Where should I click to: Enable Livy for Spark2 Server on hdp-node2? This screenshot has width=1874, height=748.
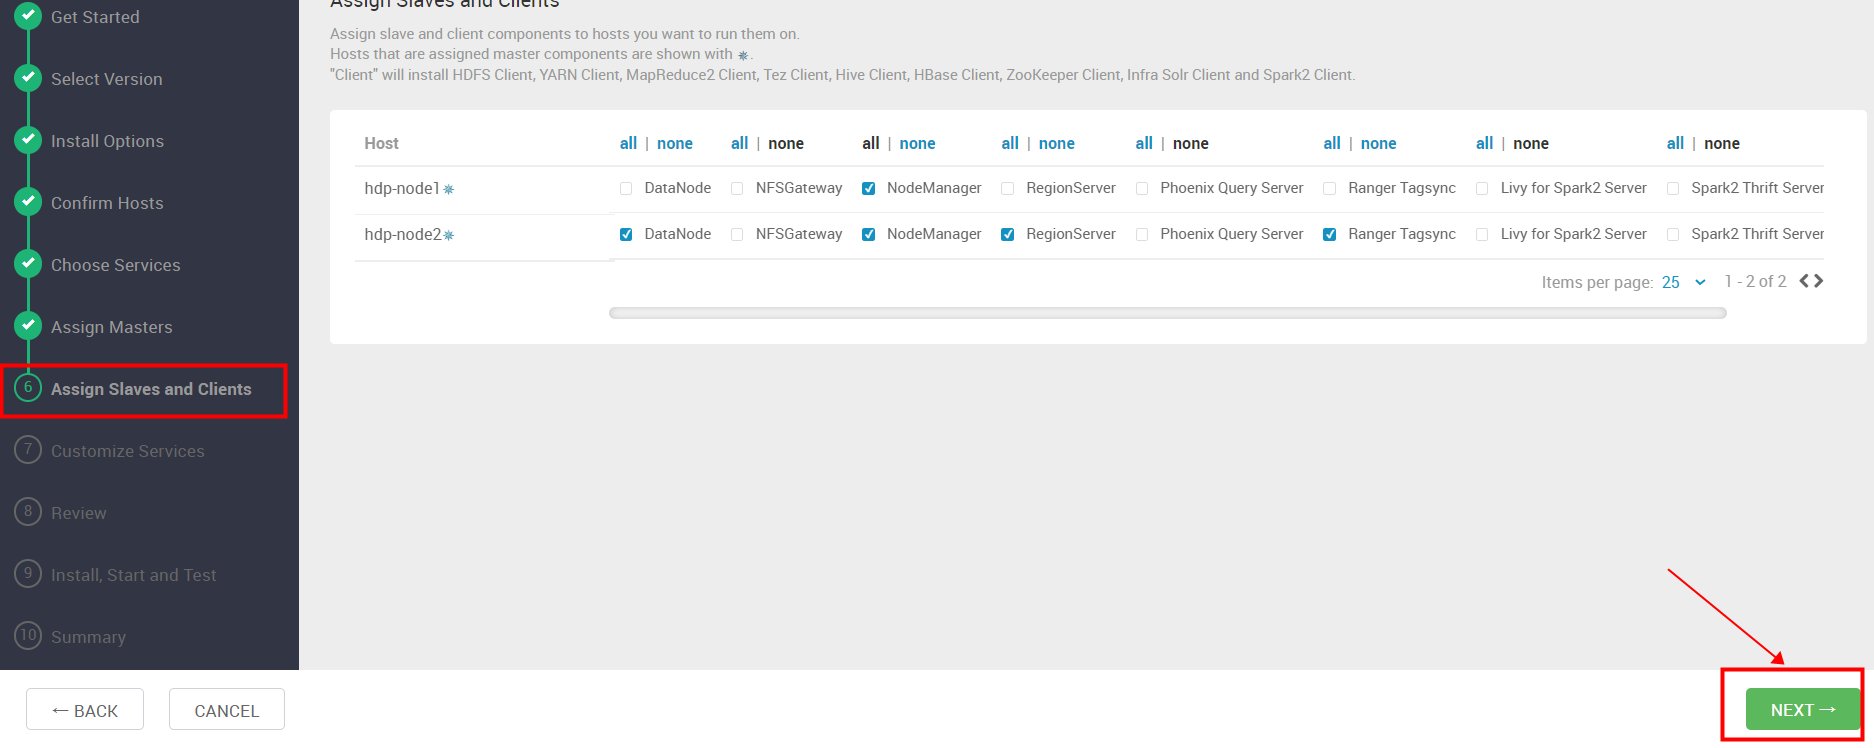[x=1482, y=234]
